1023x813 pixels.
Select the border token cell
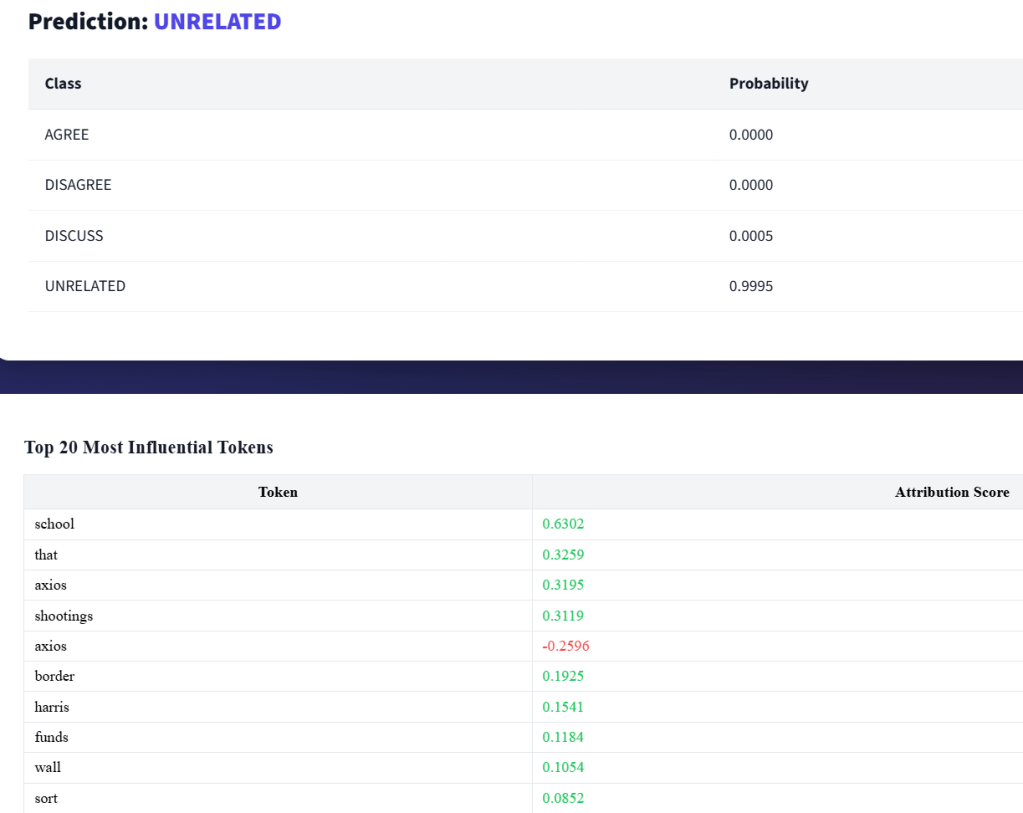click(55, 676)
